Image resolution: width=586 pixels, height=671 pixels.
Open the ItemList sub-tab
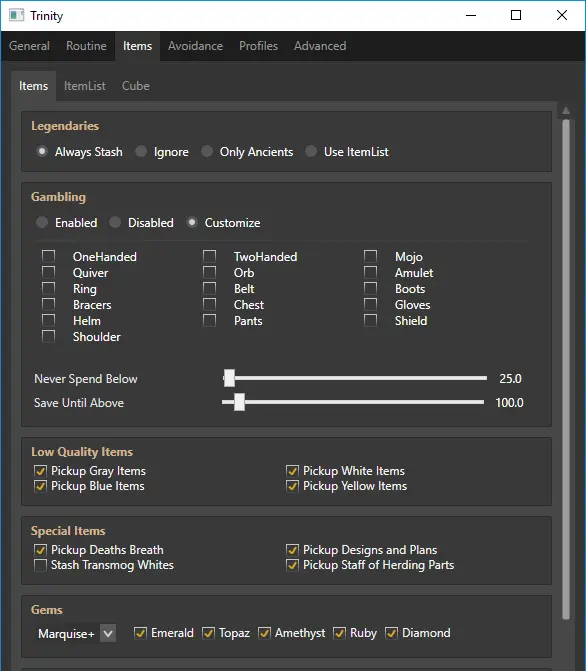pos(85,86)
